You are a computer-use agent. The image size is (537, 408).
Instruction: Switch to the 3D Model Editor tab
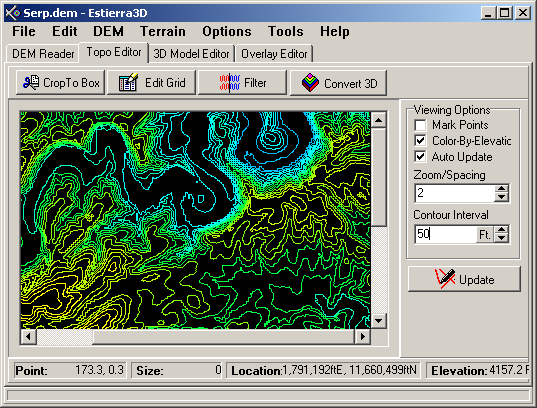pyautogui.click(x=191, y=54)
